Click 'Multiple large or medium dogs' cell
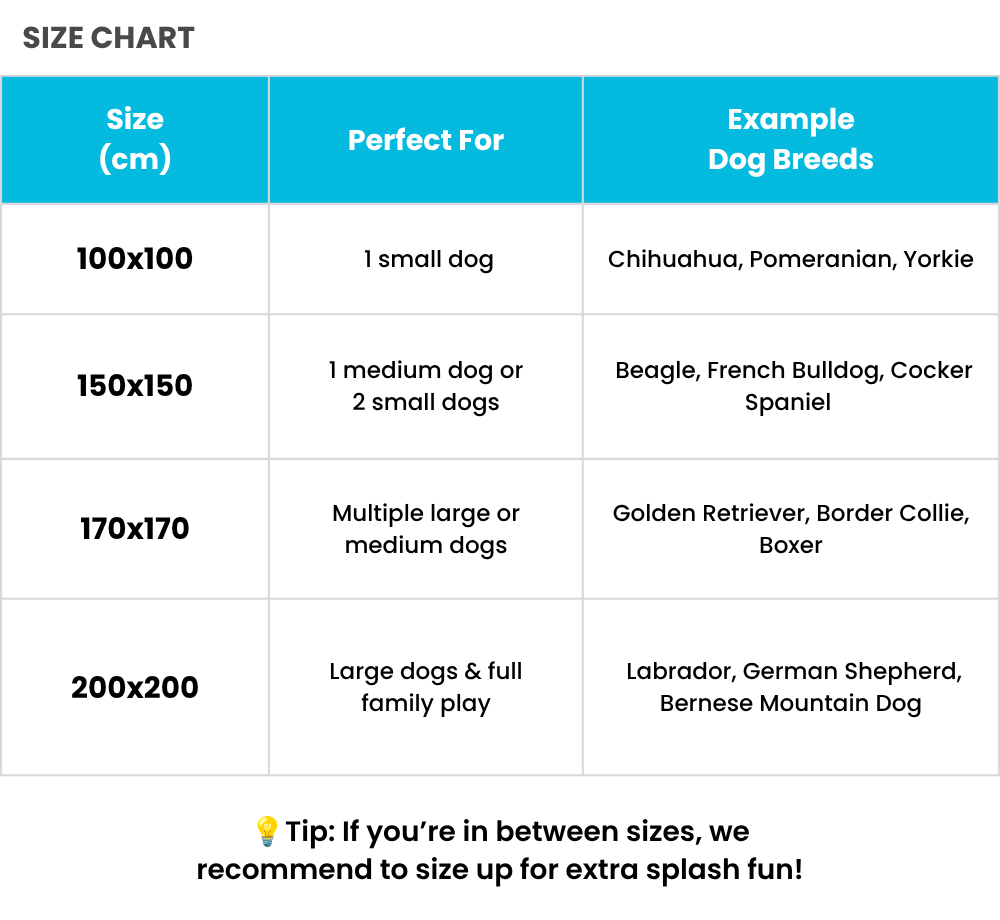Viewport: 1000px width, 920px height. click(425, 529)
